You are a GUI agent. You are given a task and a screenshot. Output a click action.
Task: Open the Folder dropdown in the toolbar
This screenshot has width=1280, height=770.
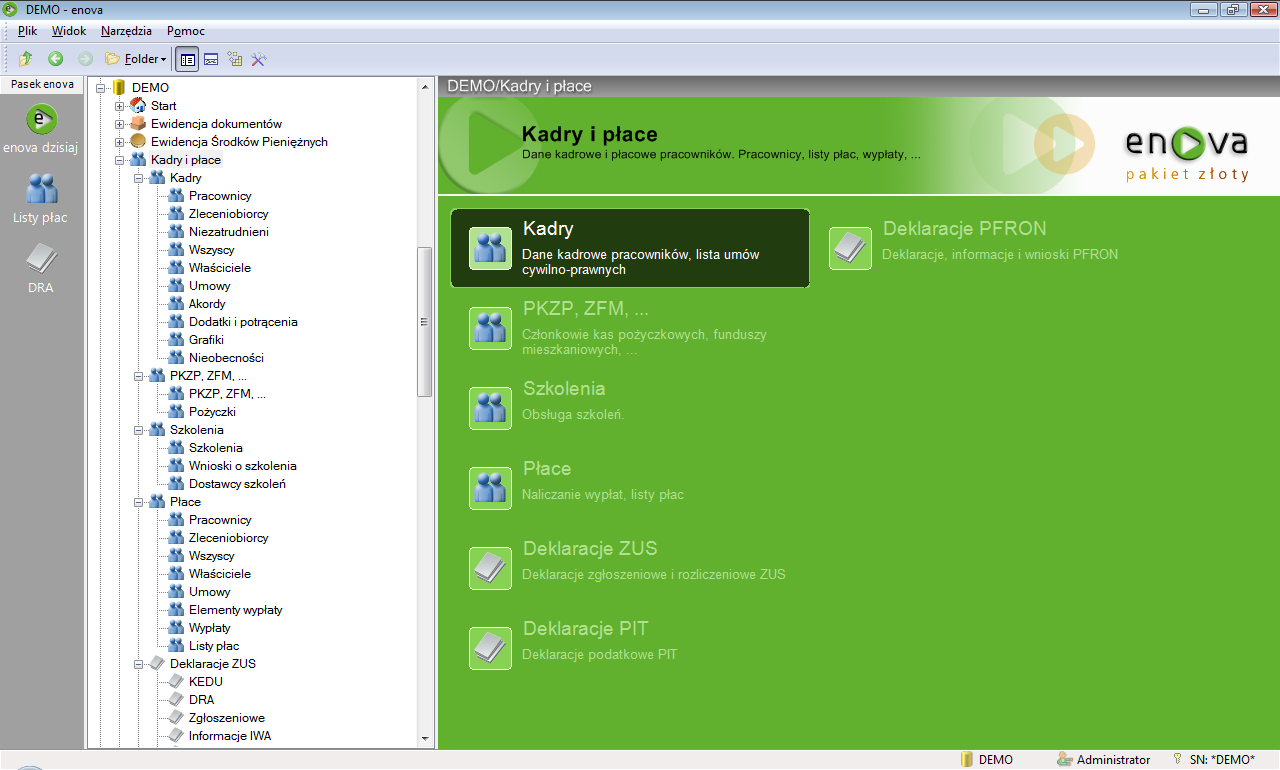point(136,59)
